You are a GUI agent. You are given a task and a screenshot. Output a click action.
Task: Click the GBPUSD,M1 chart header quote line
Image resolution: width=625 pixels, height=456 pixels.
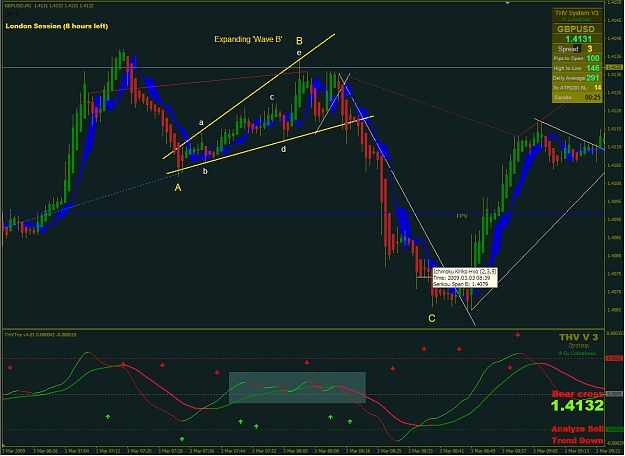[x=49, y=6]
